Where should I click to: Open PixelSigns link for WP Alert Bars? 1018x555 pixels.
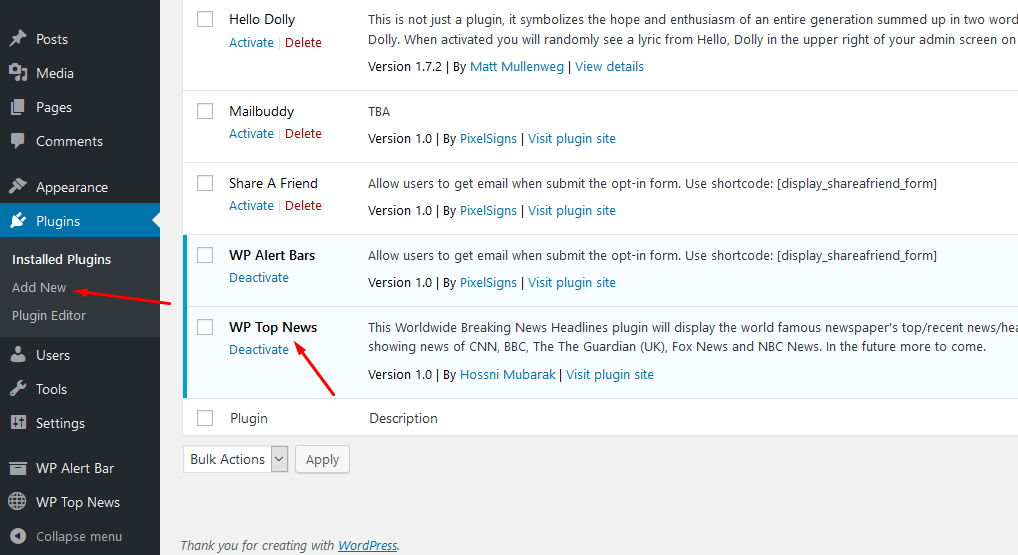point(488,282)
